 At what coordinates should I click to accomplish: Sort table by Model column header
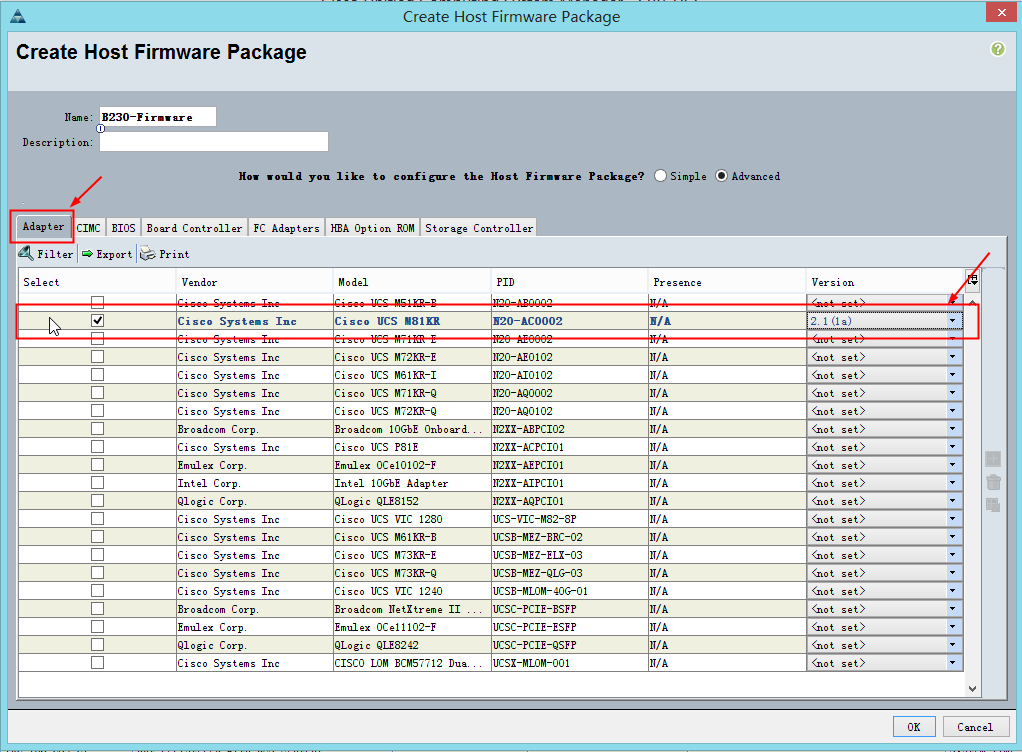point(411,282)
